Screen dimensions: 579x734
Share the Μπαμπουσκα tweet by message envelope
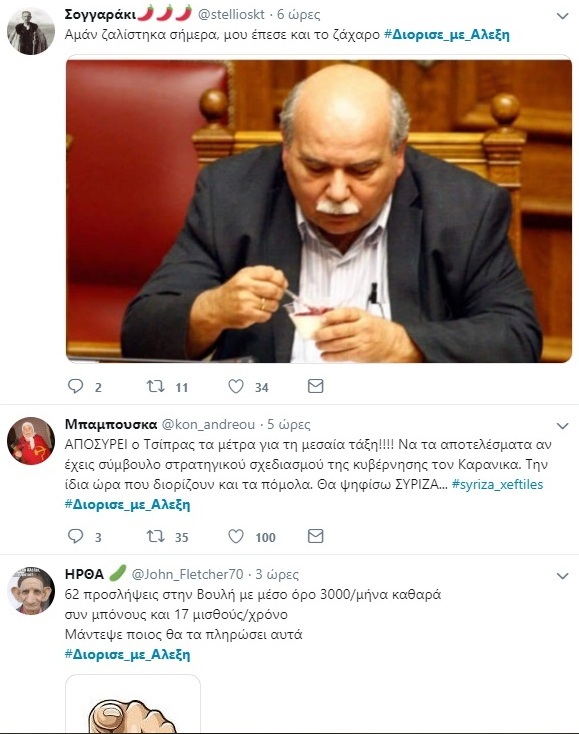pyautogui.click(x=315, y=536)
